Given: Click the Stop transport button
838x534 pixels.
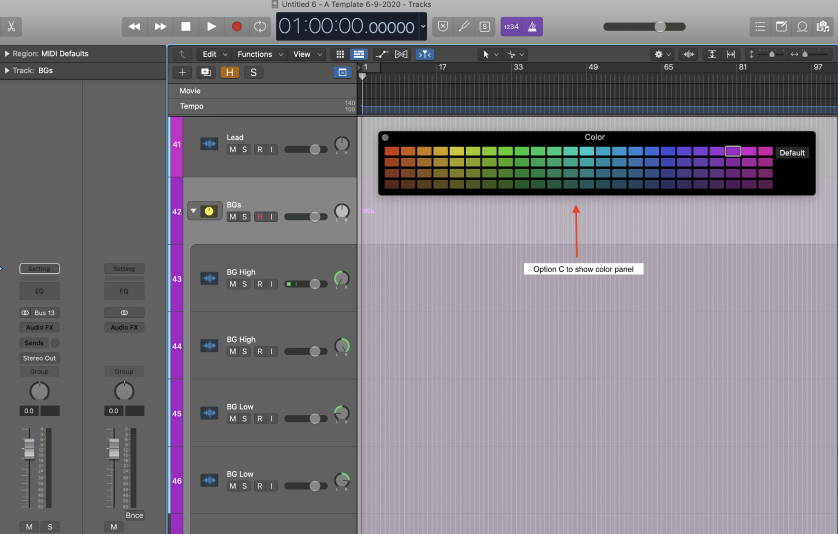Looking at the screenshot, I should point(185,26).
